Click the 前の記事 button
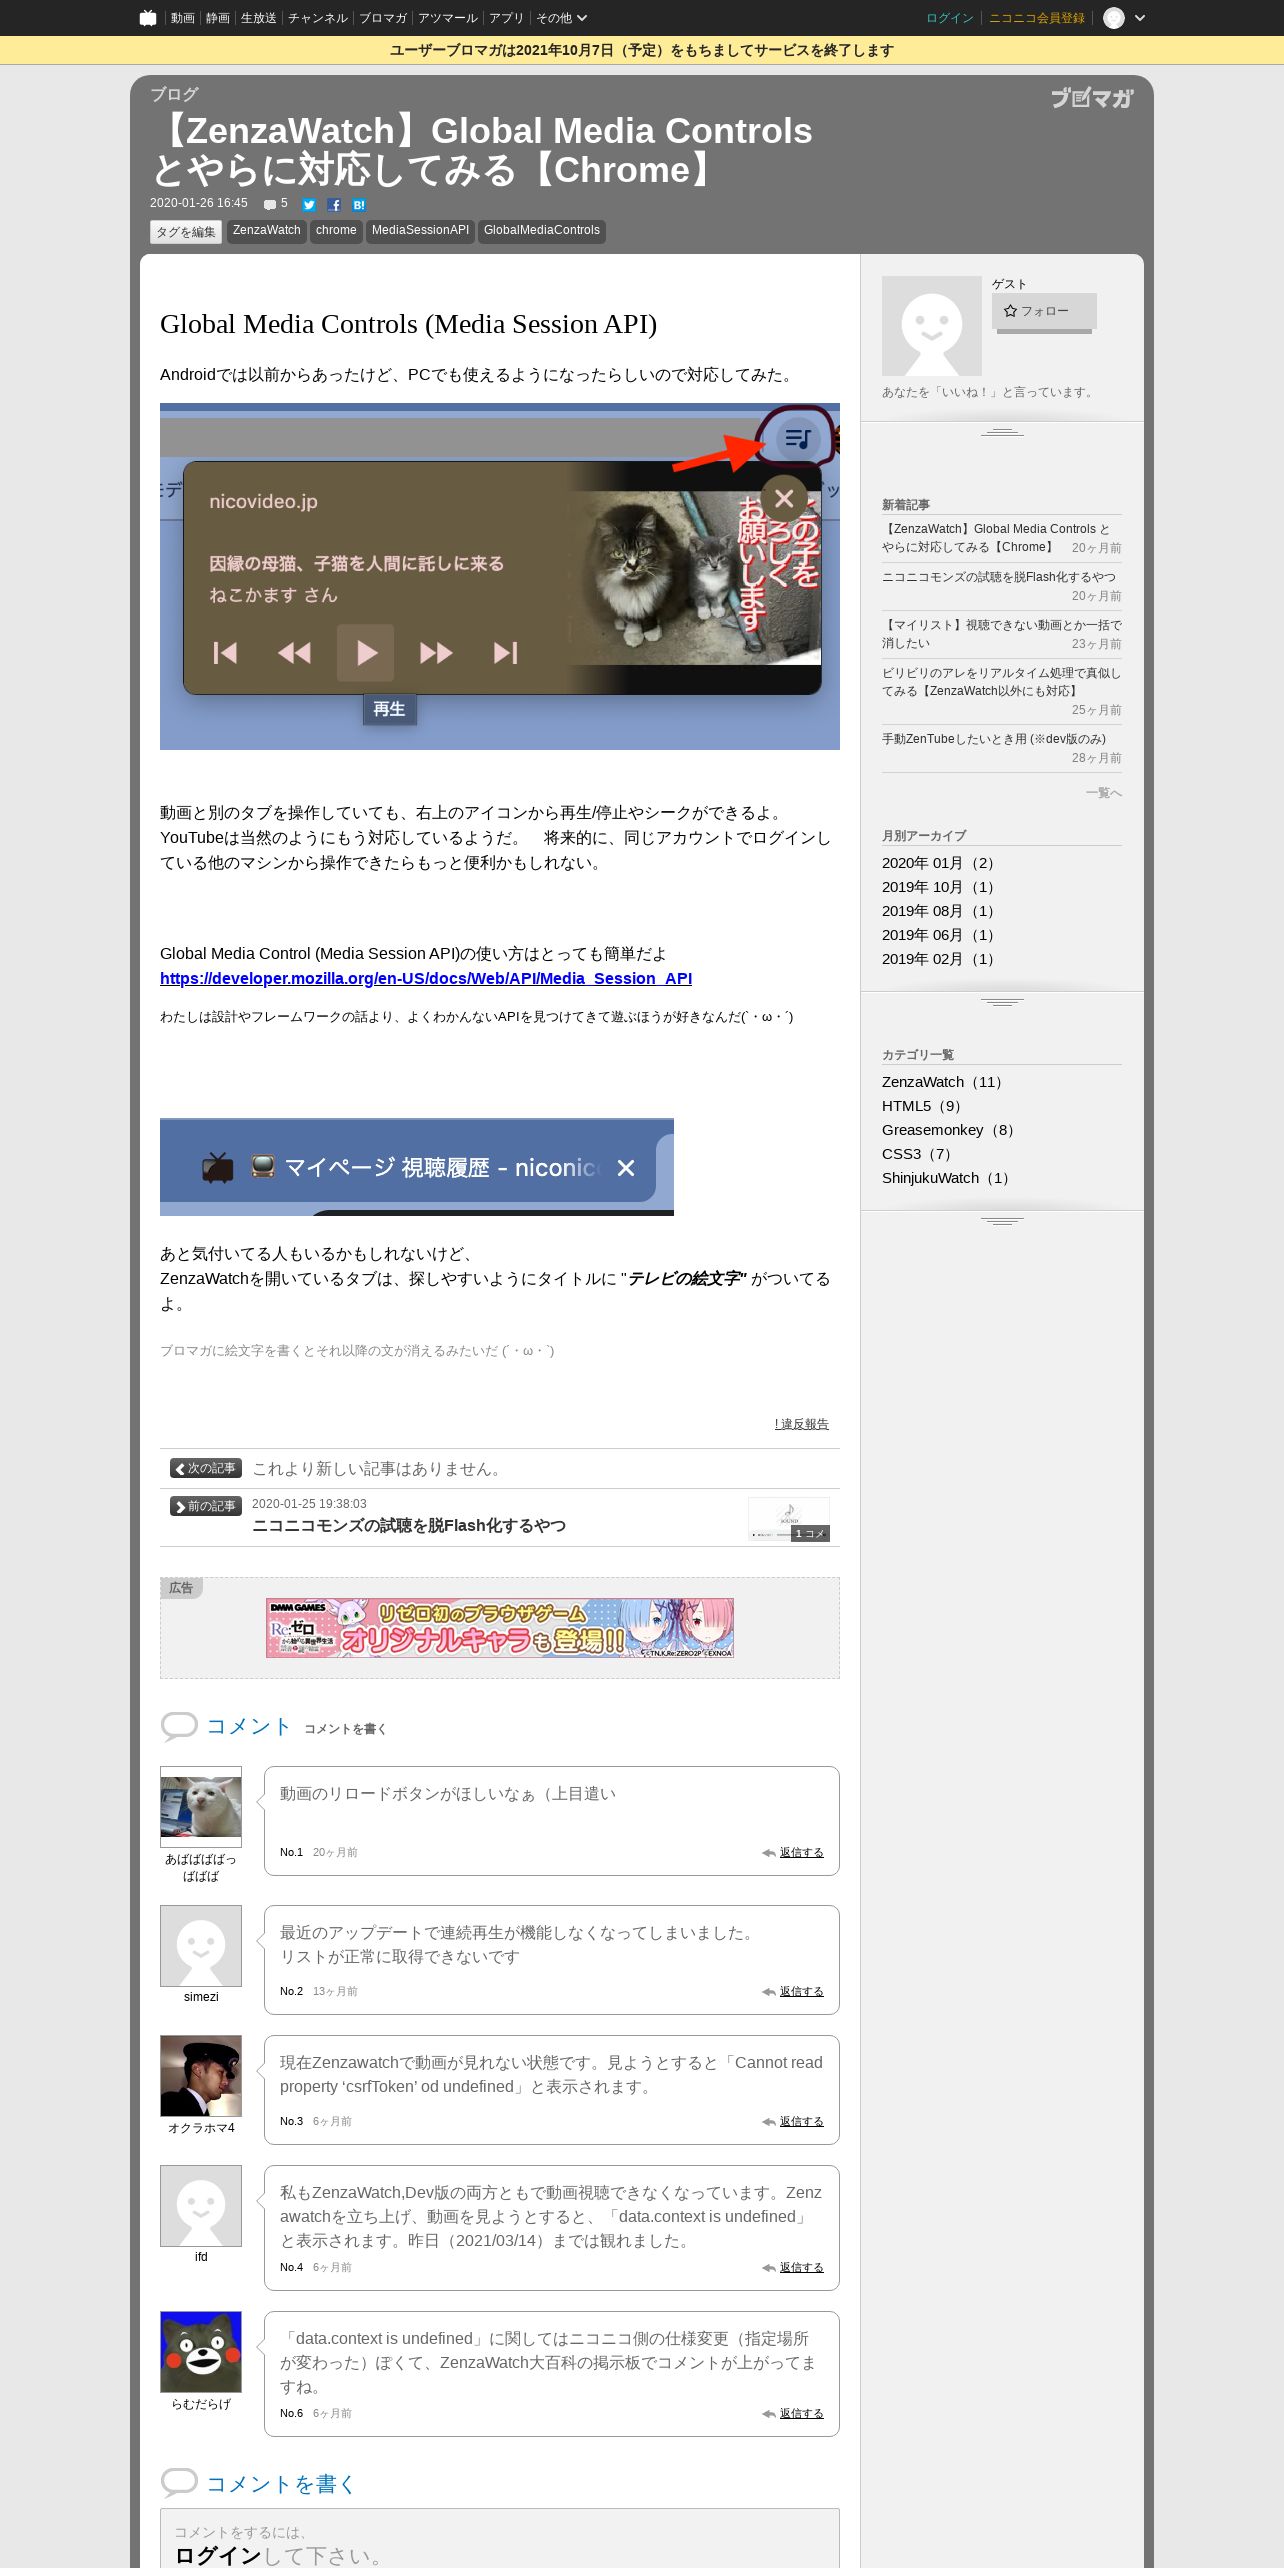Image resolution: width=1284 pixels, height=2568 pixels. pos(206,1506)
